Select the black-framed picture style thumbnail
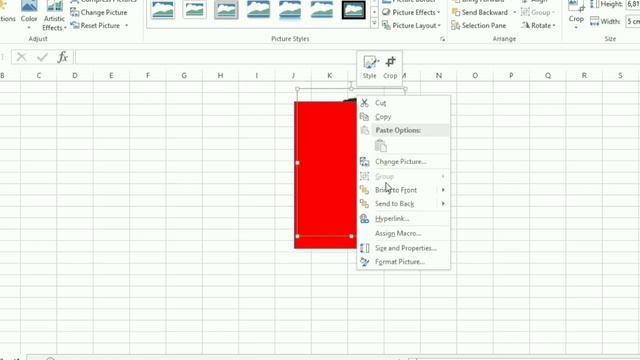 point(353,9)
